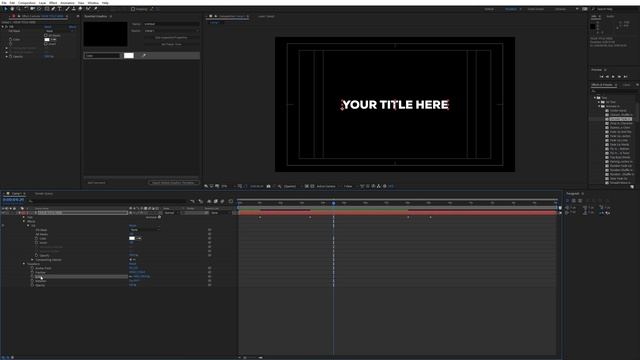The image size is (640, 360).
Task: Click Fill Color swatch in timeline
Action: pos(132,238)
